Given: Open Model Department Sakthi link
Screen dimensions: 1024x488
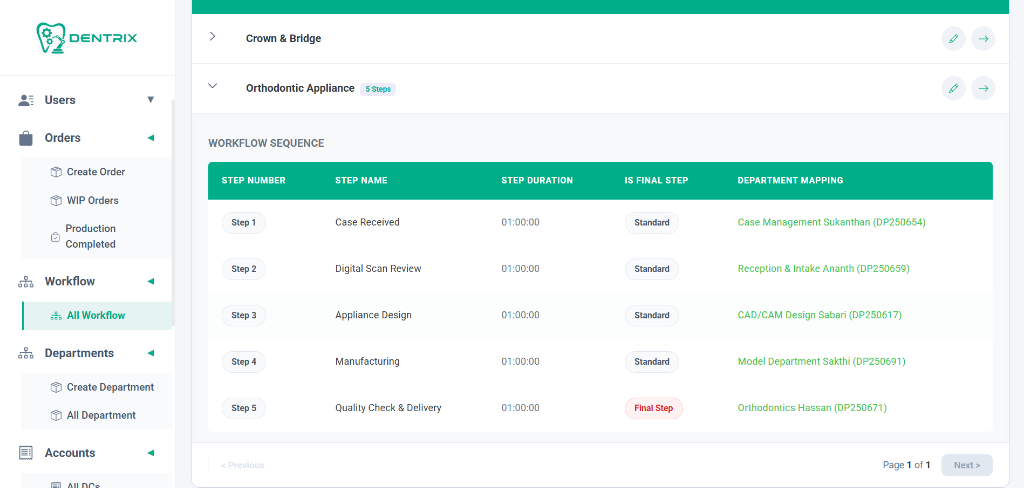Looking at the screenshot, I should (822, 361).
